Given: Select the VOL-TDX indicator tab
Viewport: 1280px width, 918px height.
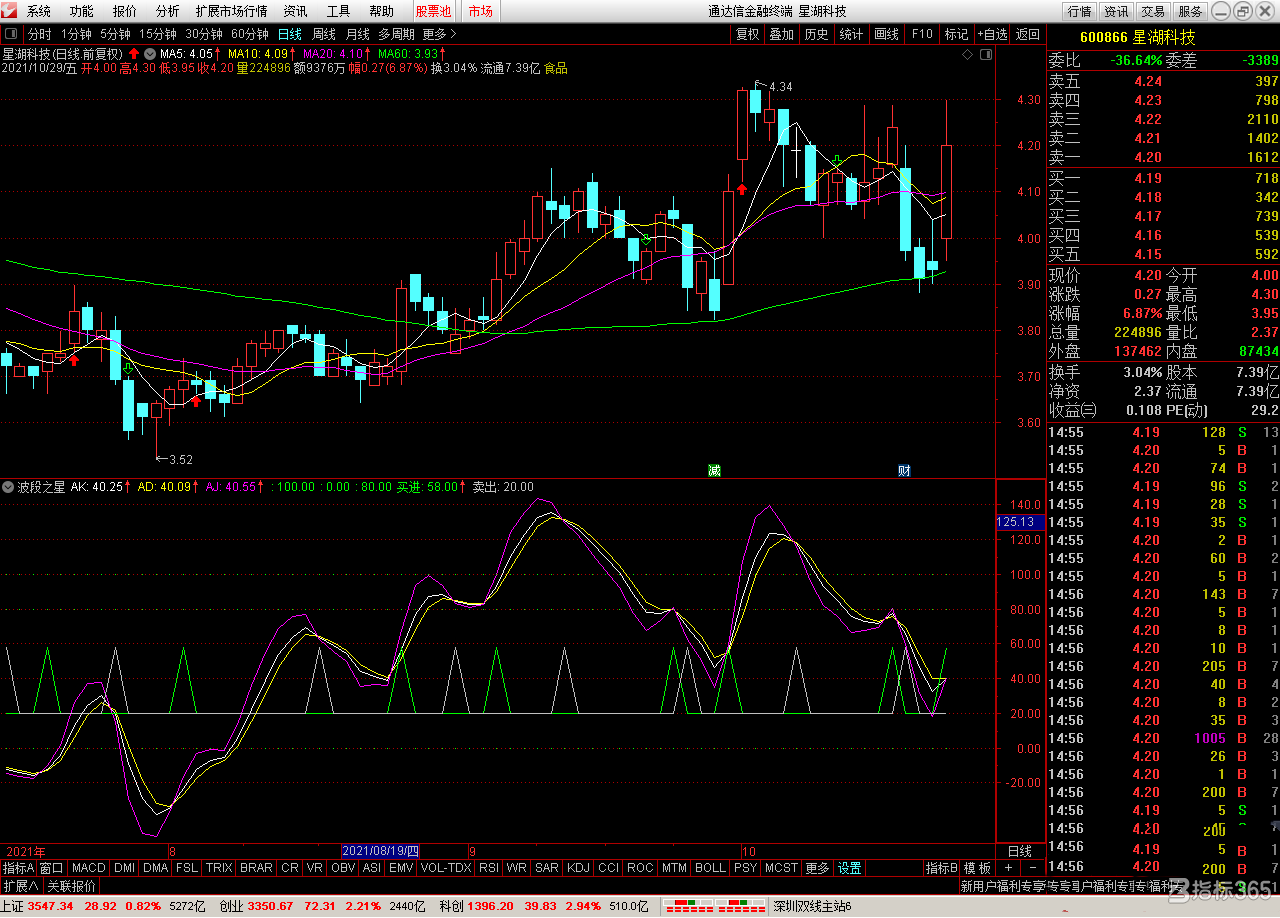Looking at the screenshot, I should tap(445, 868).
